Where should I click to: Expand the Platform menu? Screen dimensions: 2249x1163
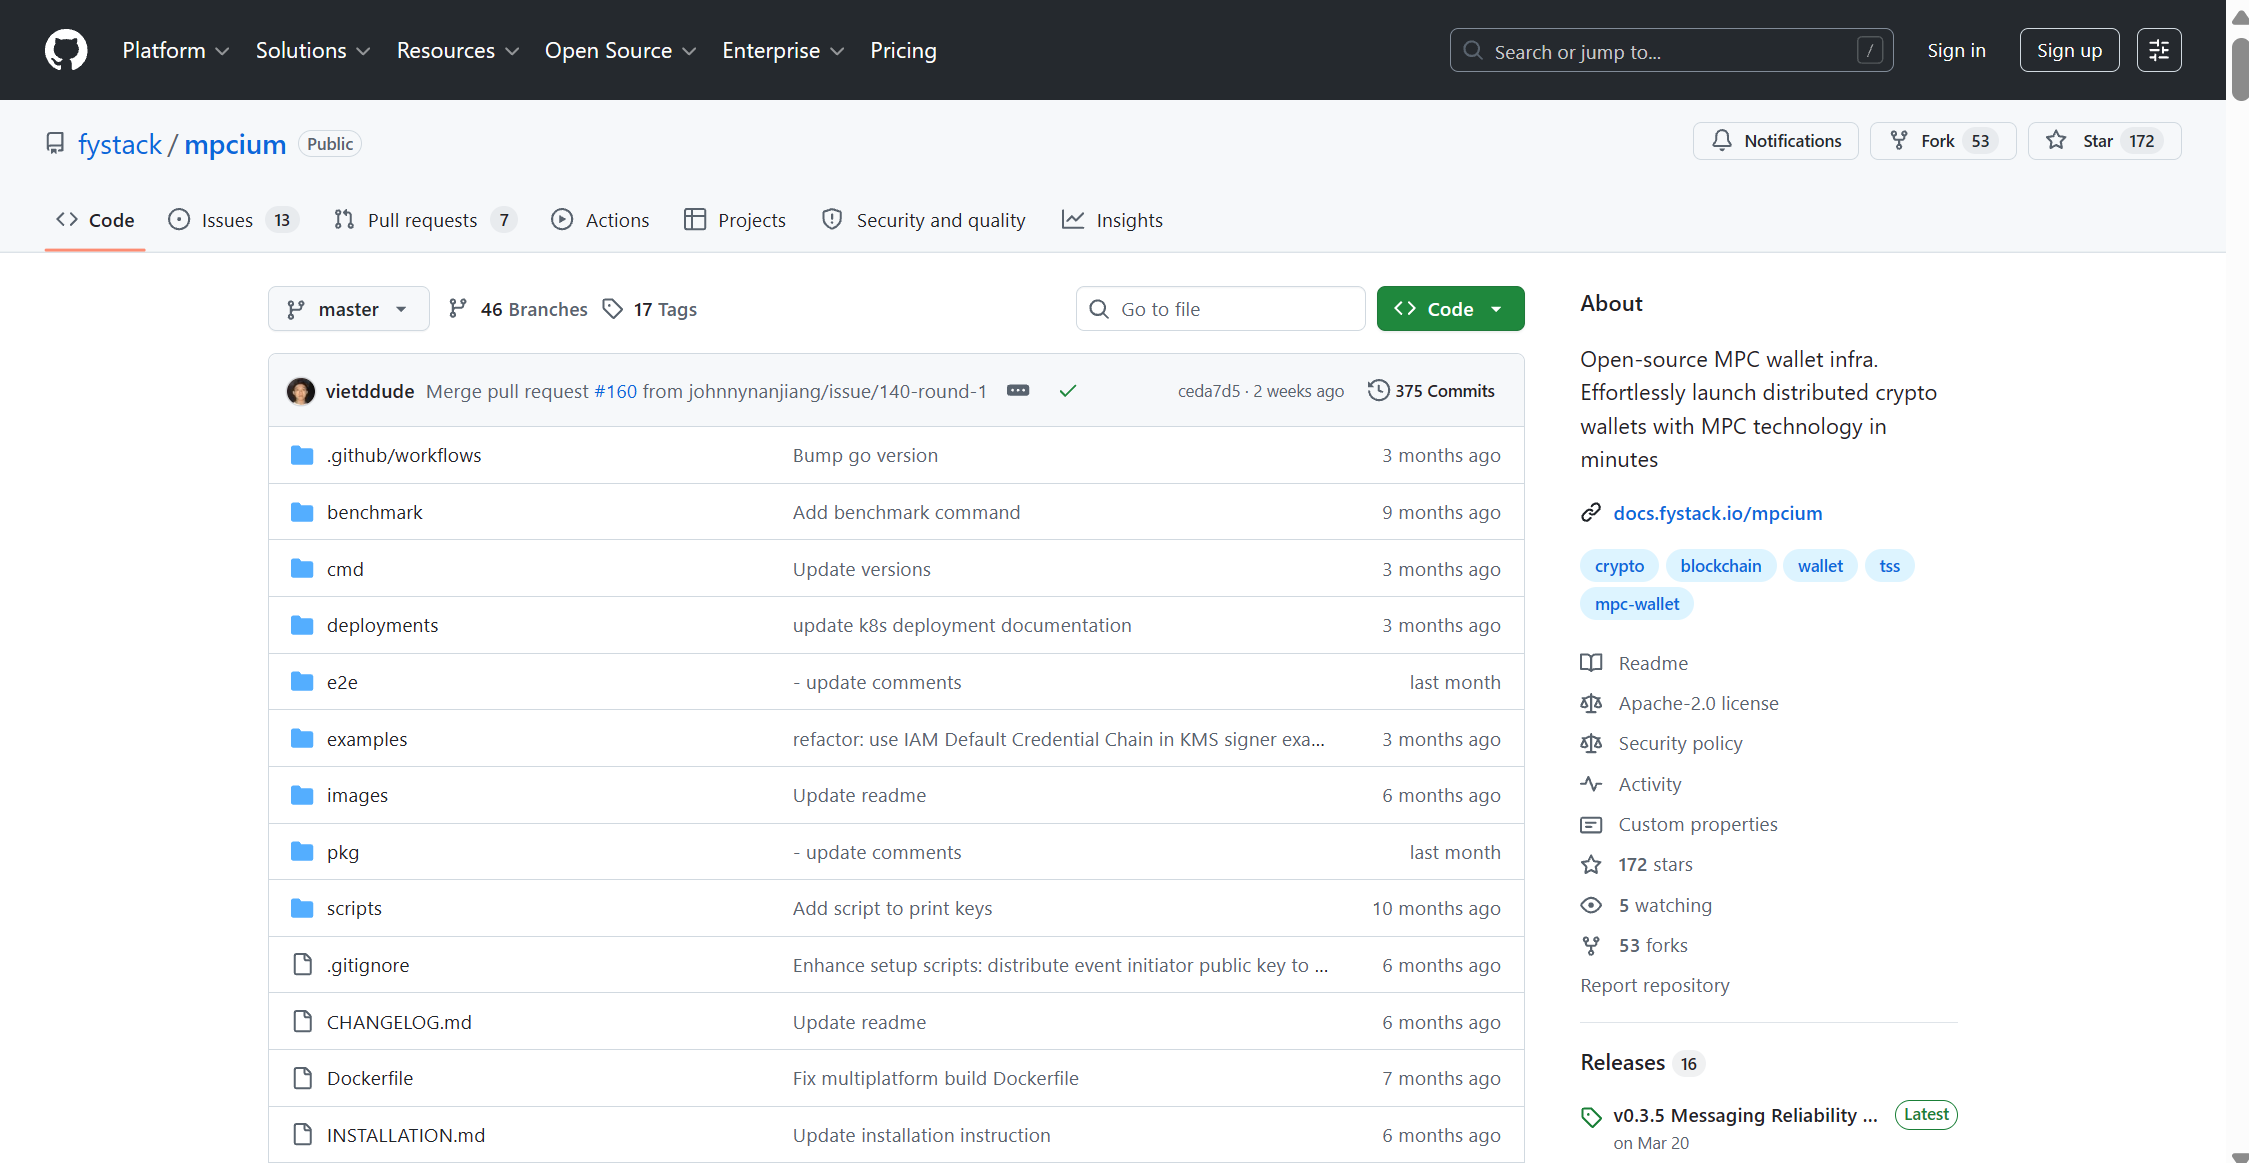(x=176, y=50)
